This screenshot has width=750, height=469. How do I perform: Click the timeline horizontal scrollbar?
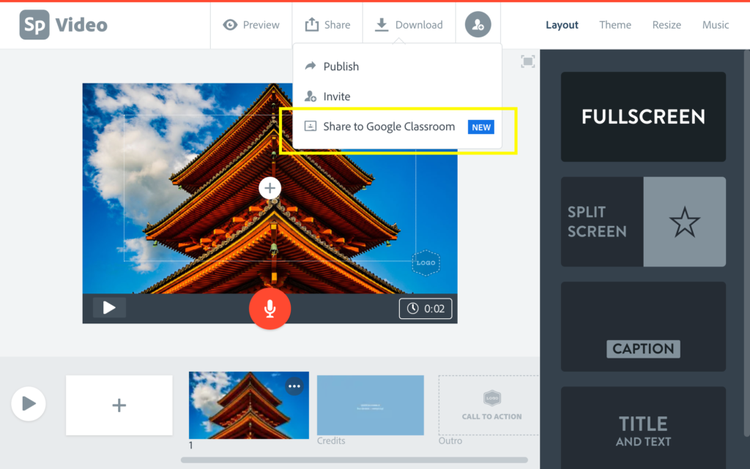[x=354, y=460]
